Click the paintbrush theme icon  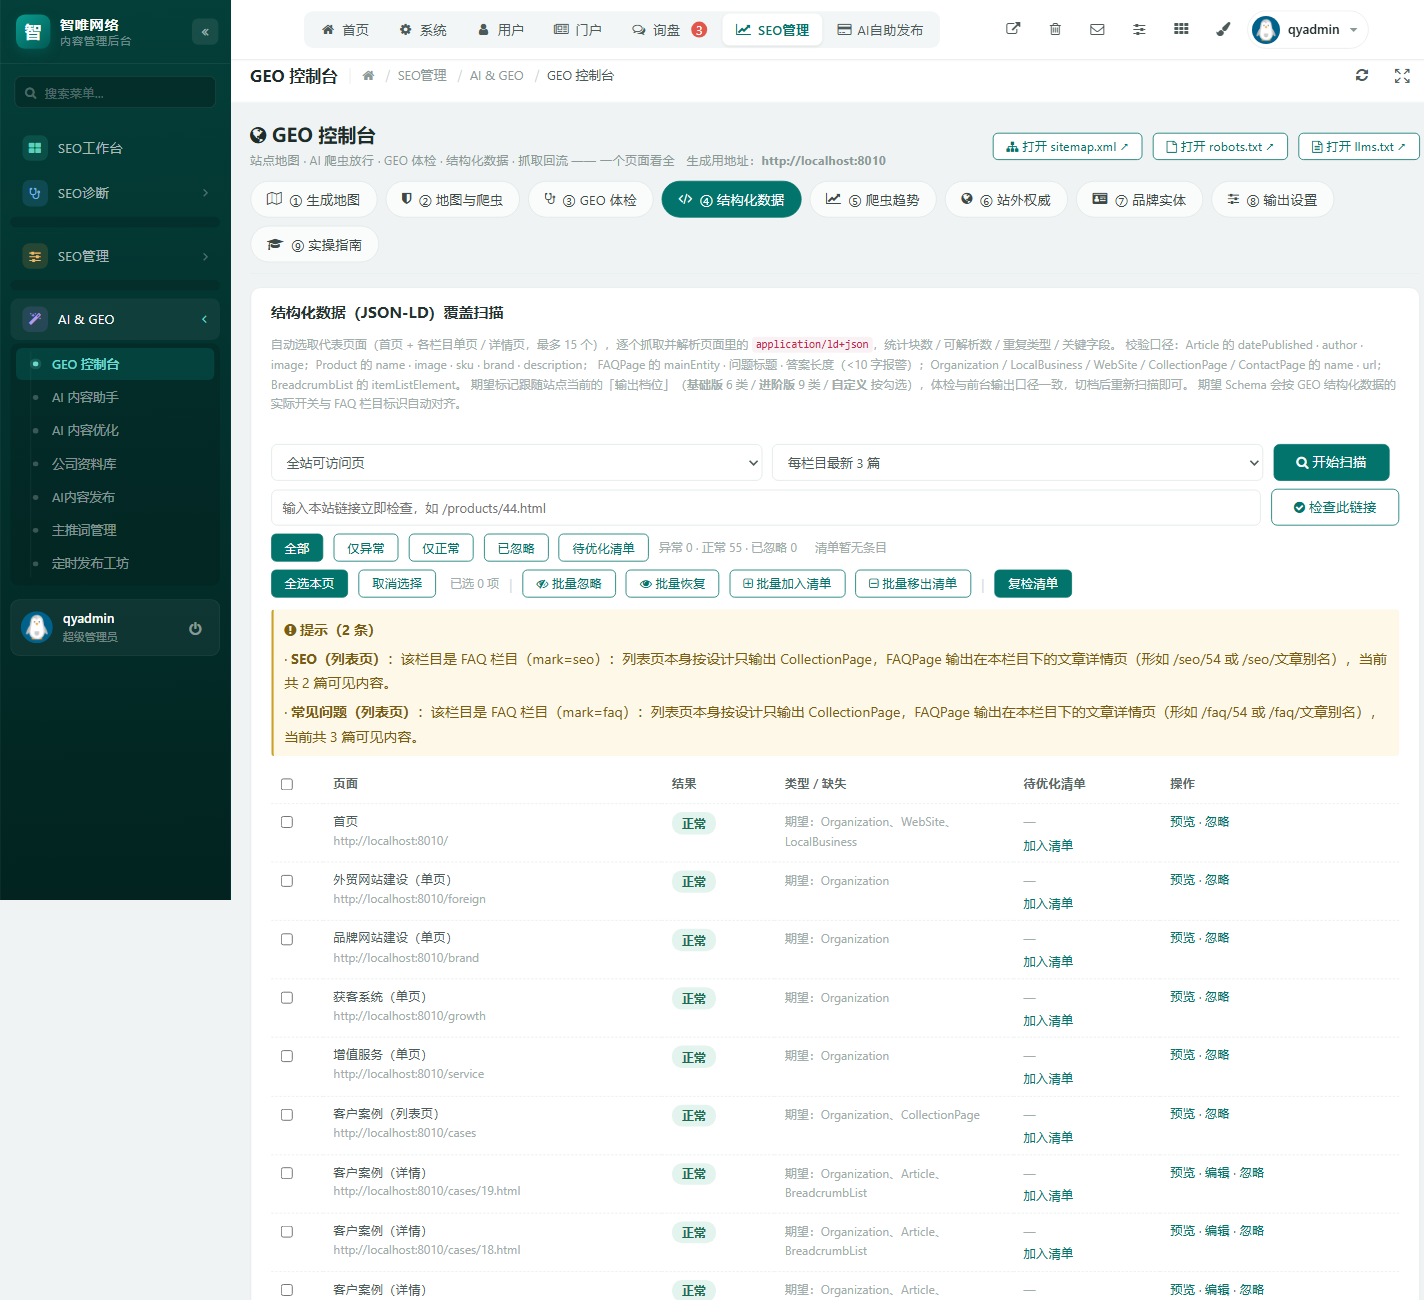[x=1223, y=29]
